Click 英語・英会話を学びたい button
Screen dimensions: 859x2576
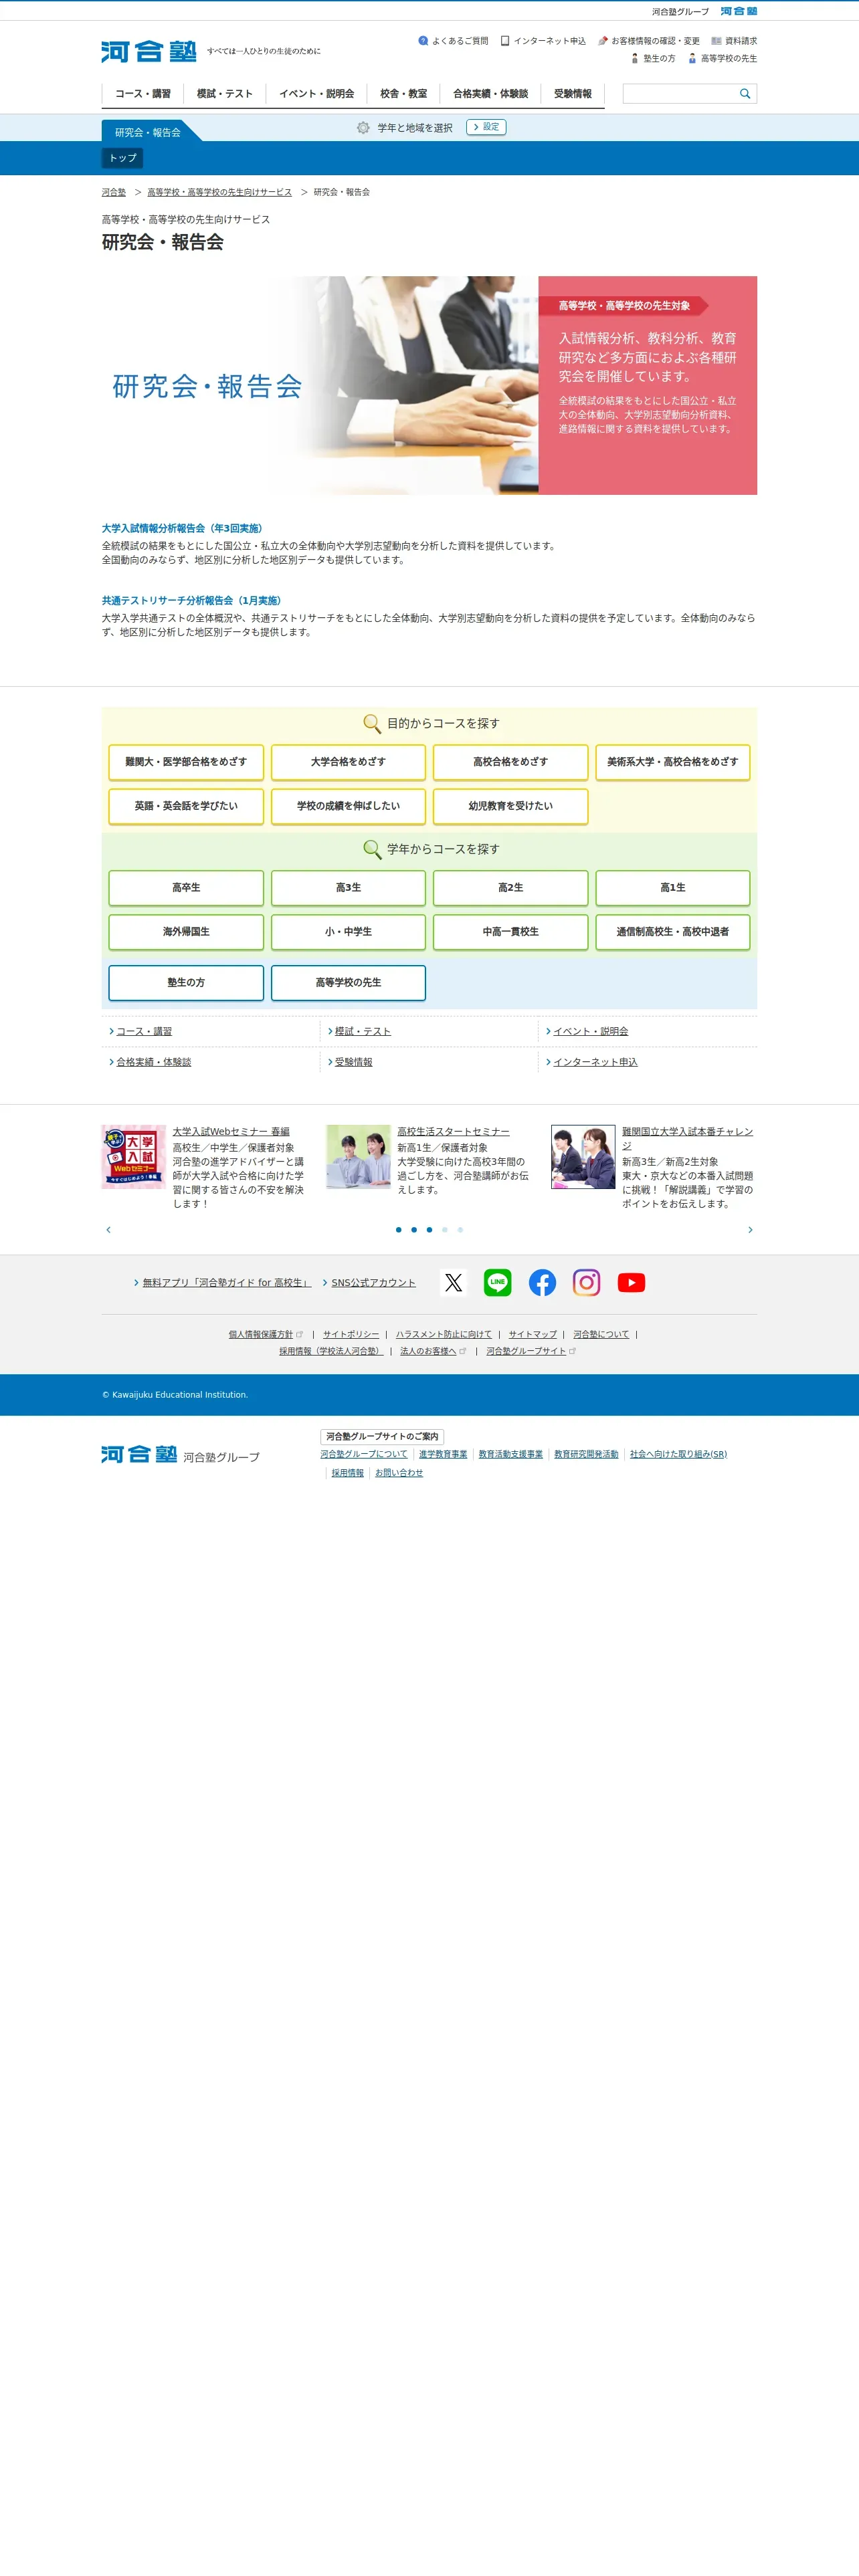(x=186, y=806)
